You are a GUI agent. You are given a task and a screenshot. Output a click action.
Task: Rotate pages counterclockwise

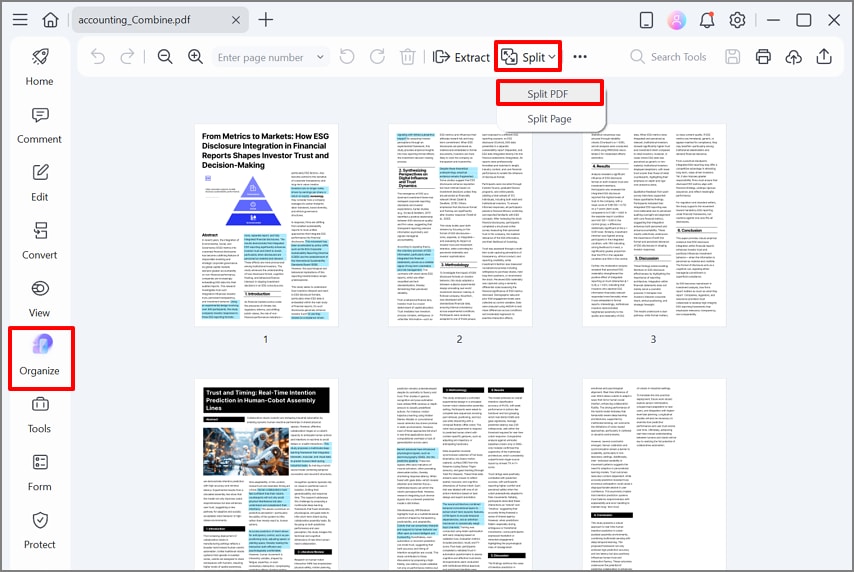tap(347, 57)
